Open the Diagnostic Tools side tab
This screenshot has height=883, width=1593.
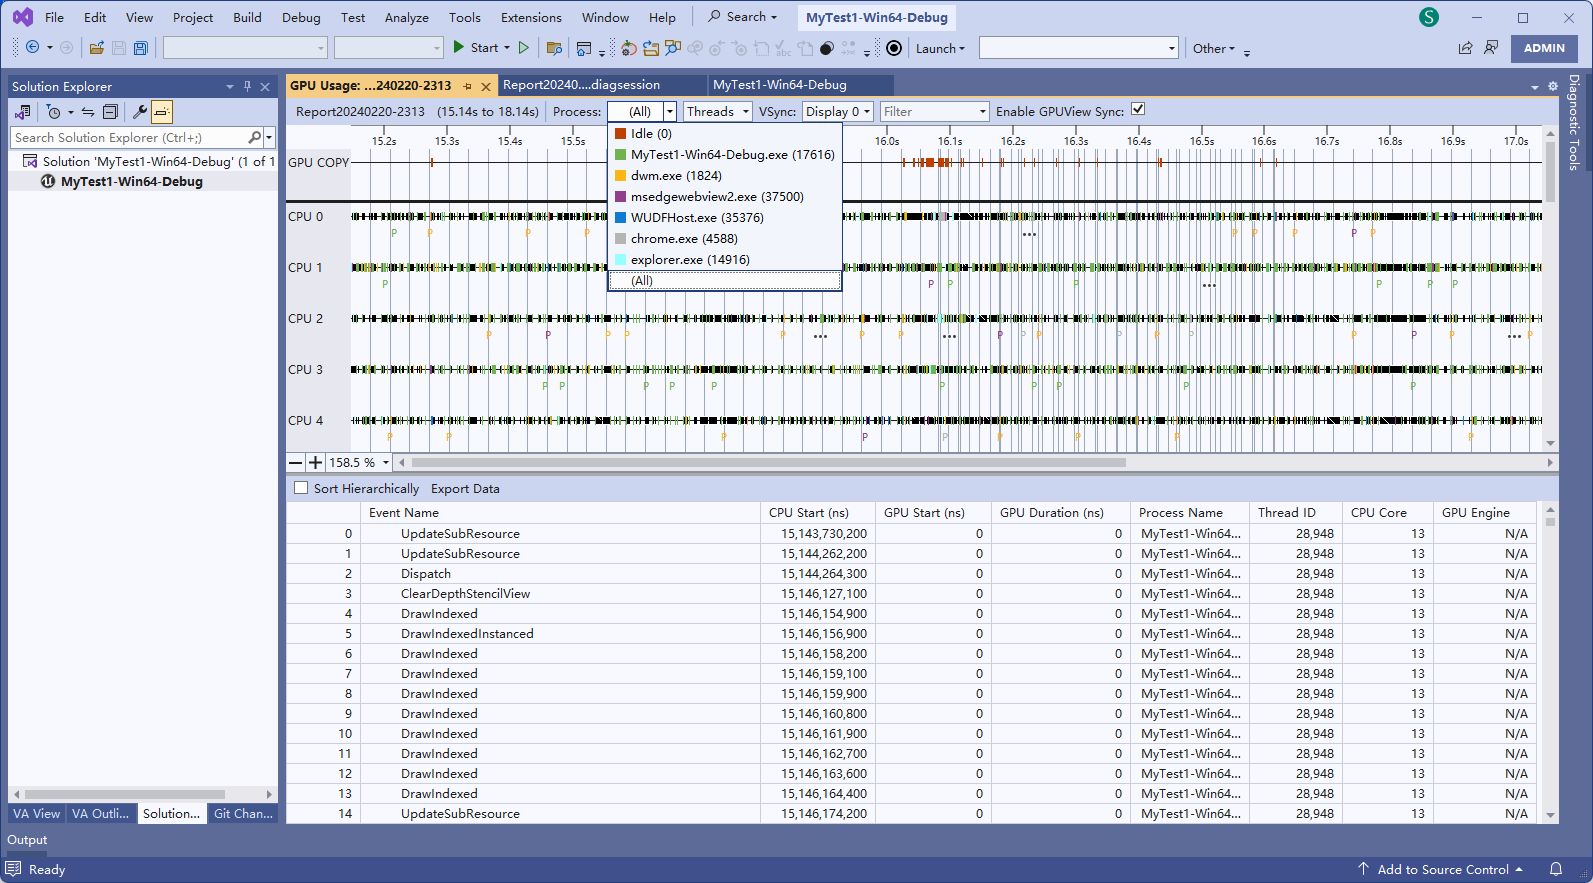click(1574, 123)
